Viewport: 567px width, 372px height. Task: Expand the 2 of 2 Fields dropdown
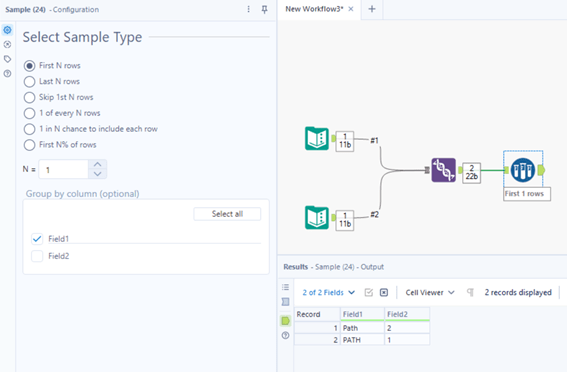[329, 292]
